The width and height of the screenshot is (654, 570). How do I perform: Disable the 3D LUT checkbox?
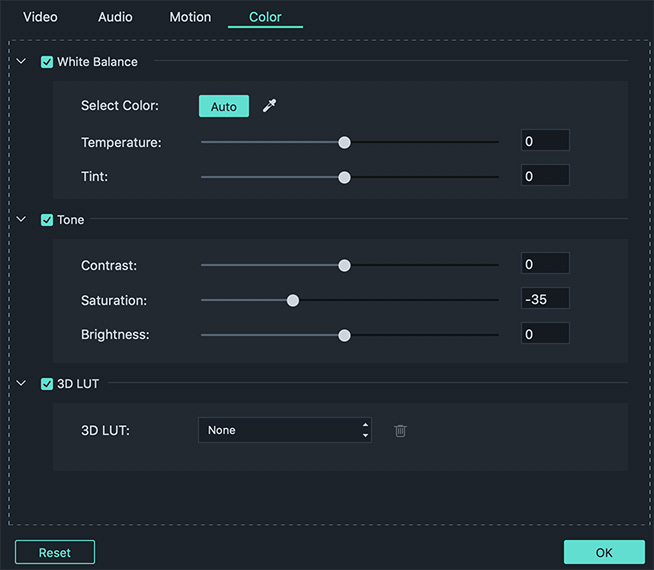[x=47, y=384]
